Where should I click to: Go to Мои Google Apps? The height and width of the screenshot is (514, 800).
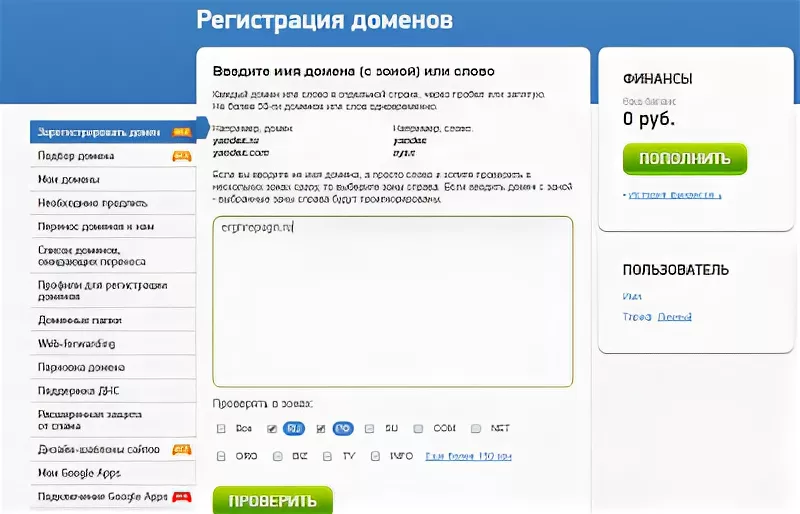coord(113,473)
